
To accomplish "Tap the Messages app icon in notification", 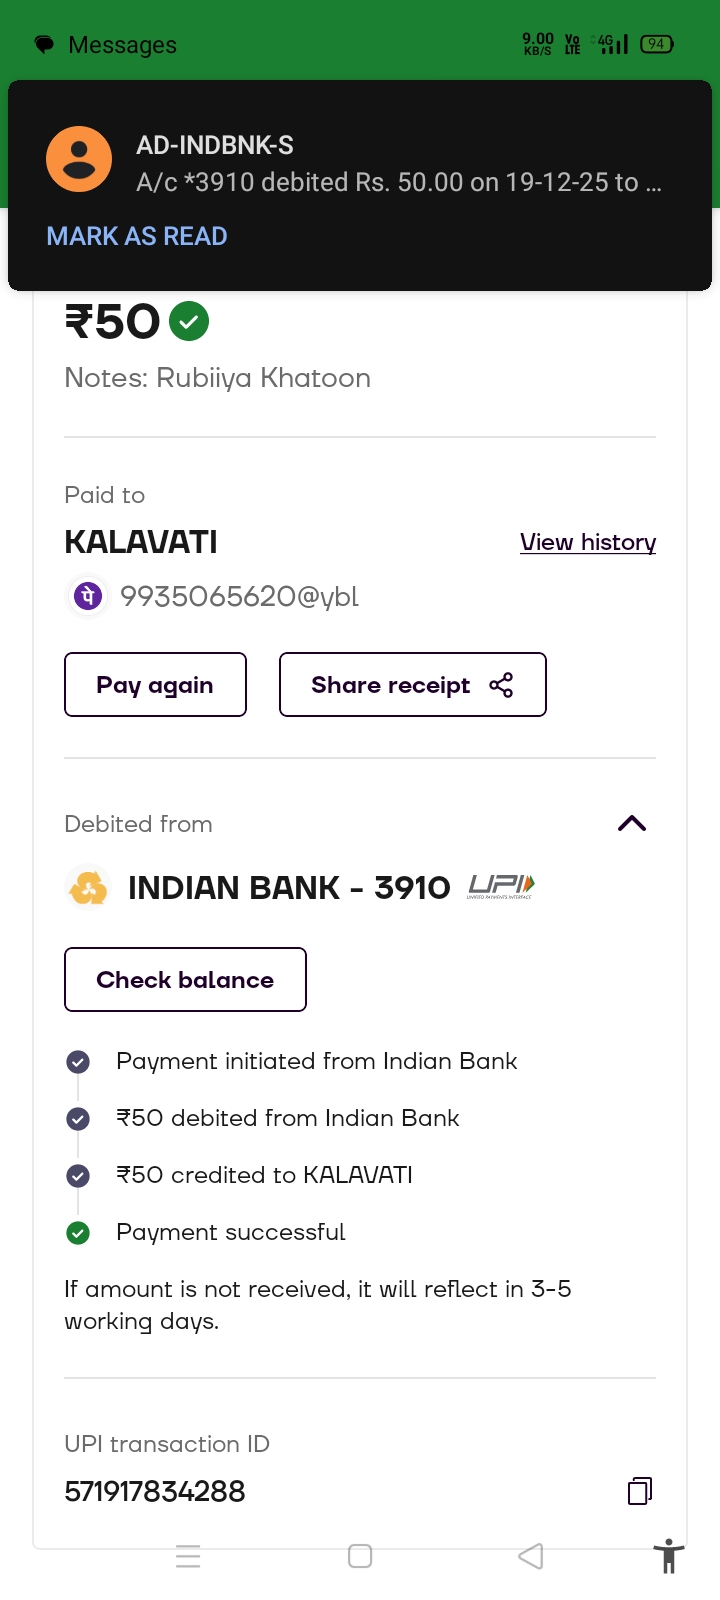I will pos(45,45).
